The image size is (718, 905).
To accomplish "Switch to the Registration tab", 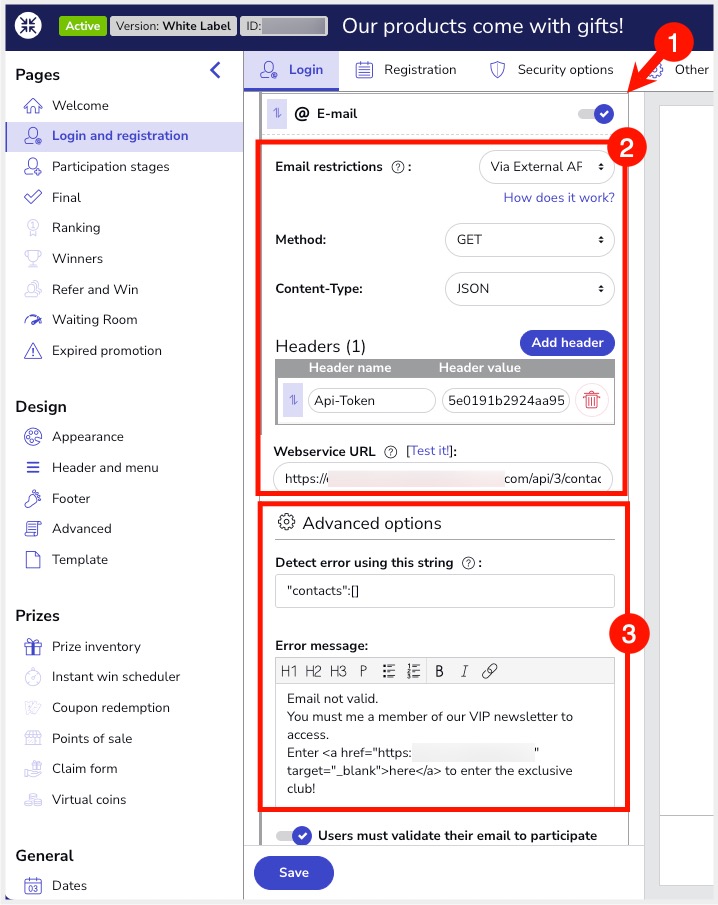I will [406, 70].
